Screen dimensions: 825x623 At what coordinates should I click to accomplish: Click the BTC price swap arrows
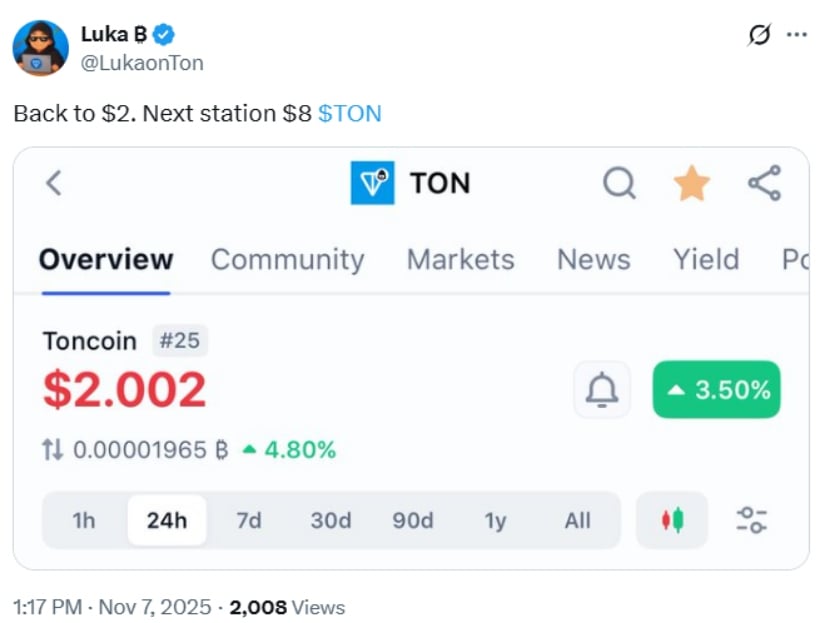(52, 450)
